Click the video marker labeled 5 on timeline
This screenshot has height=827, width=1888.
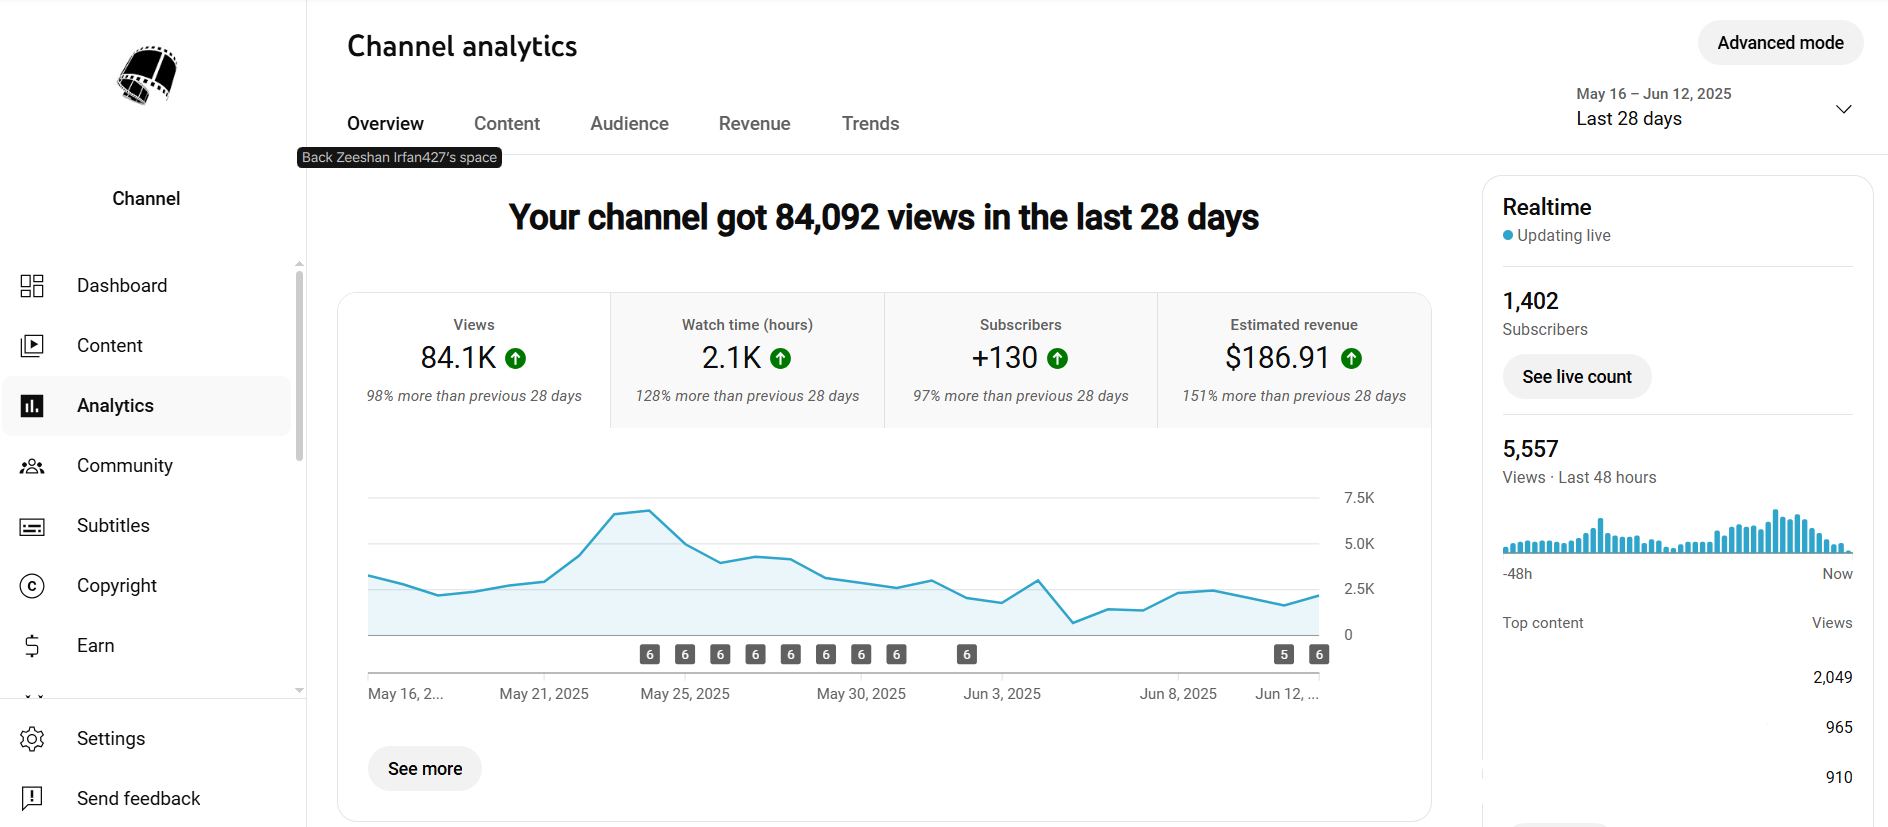1284,654
